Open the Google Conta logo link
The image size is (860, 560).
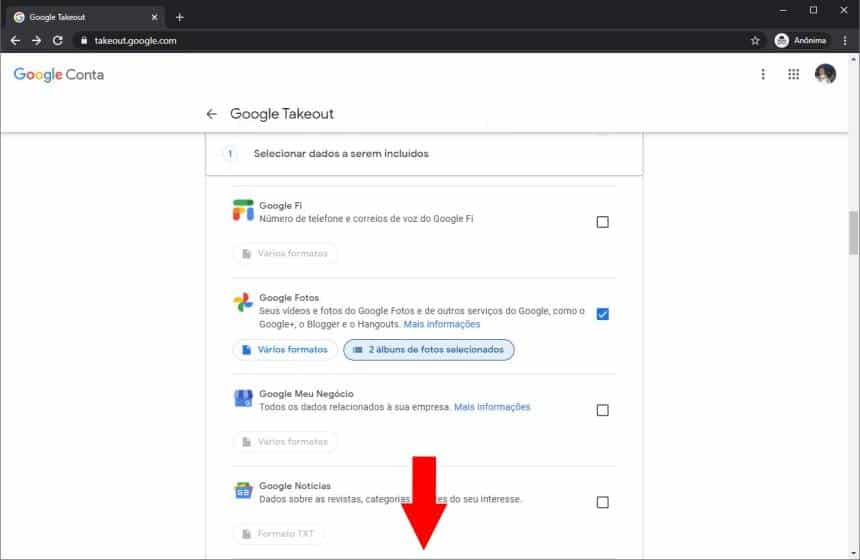59,75
